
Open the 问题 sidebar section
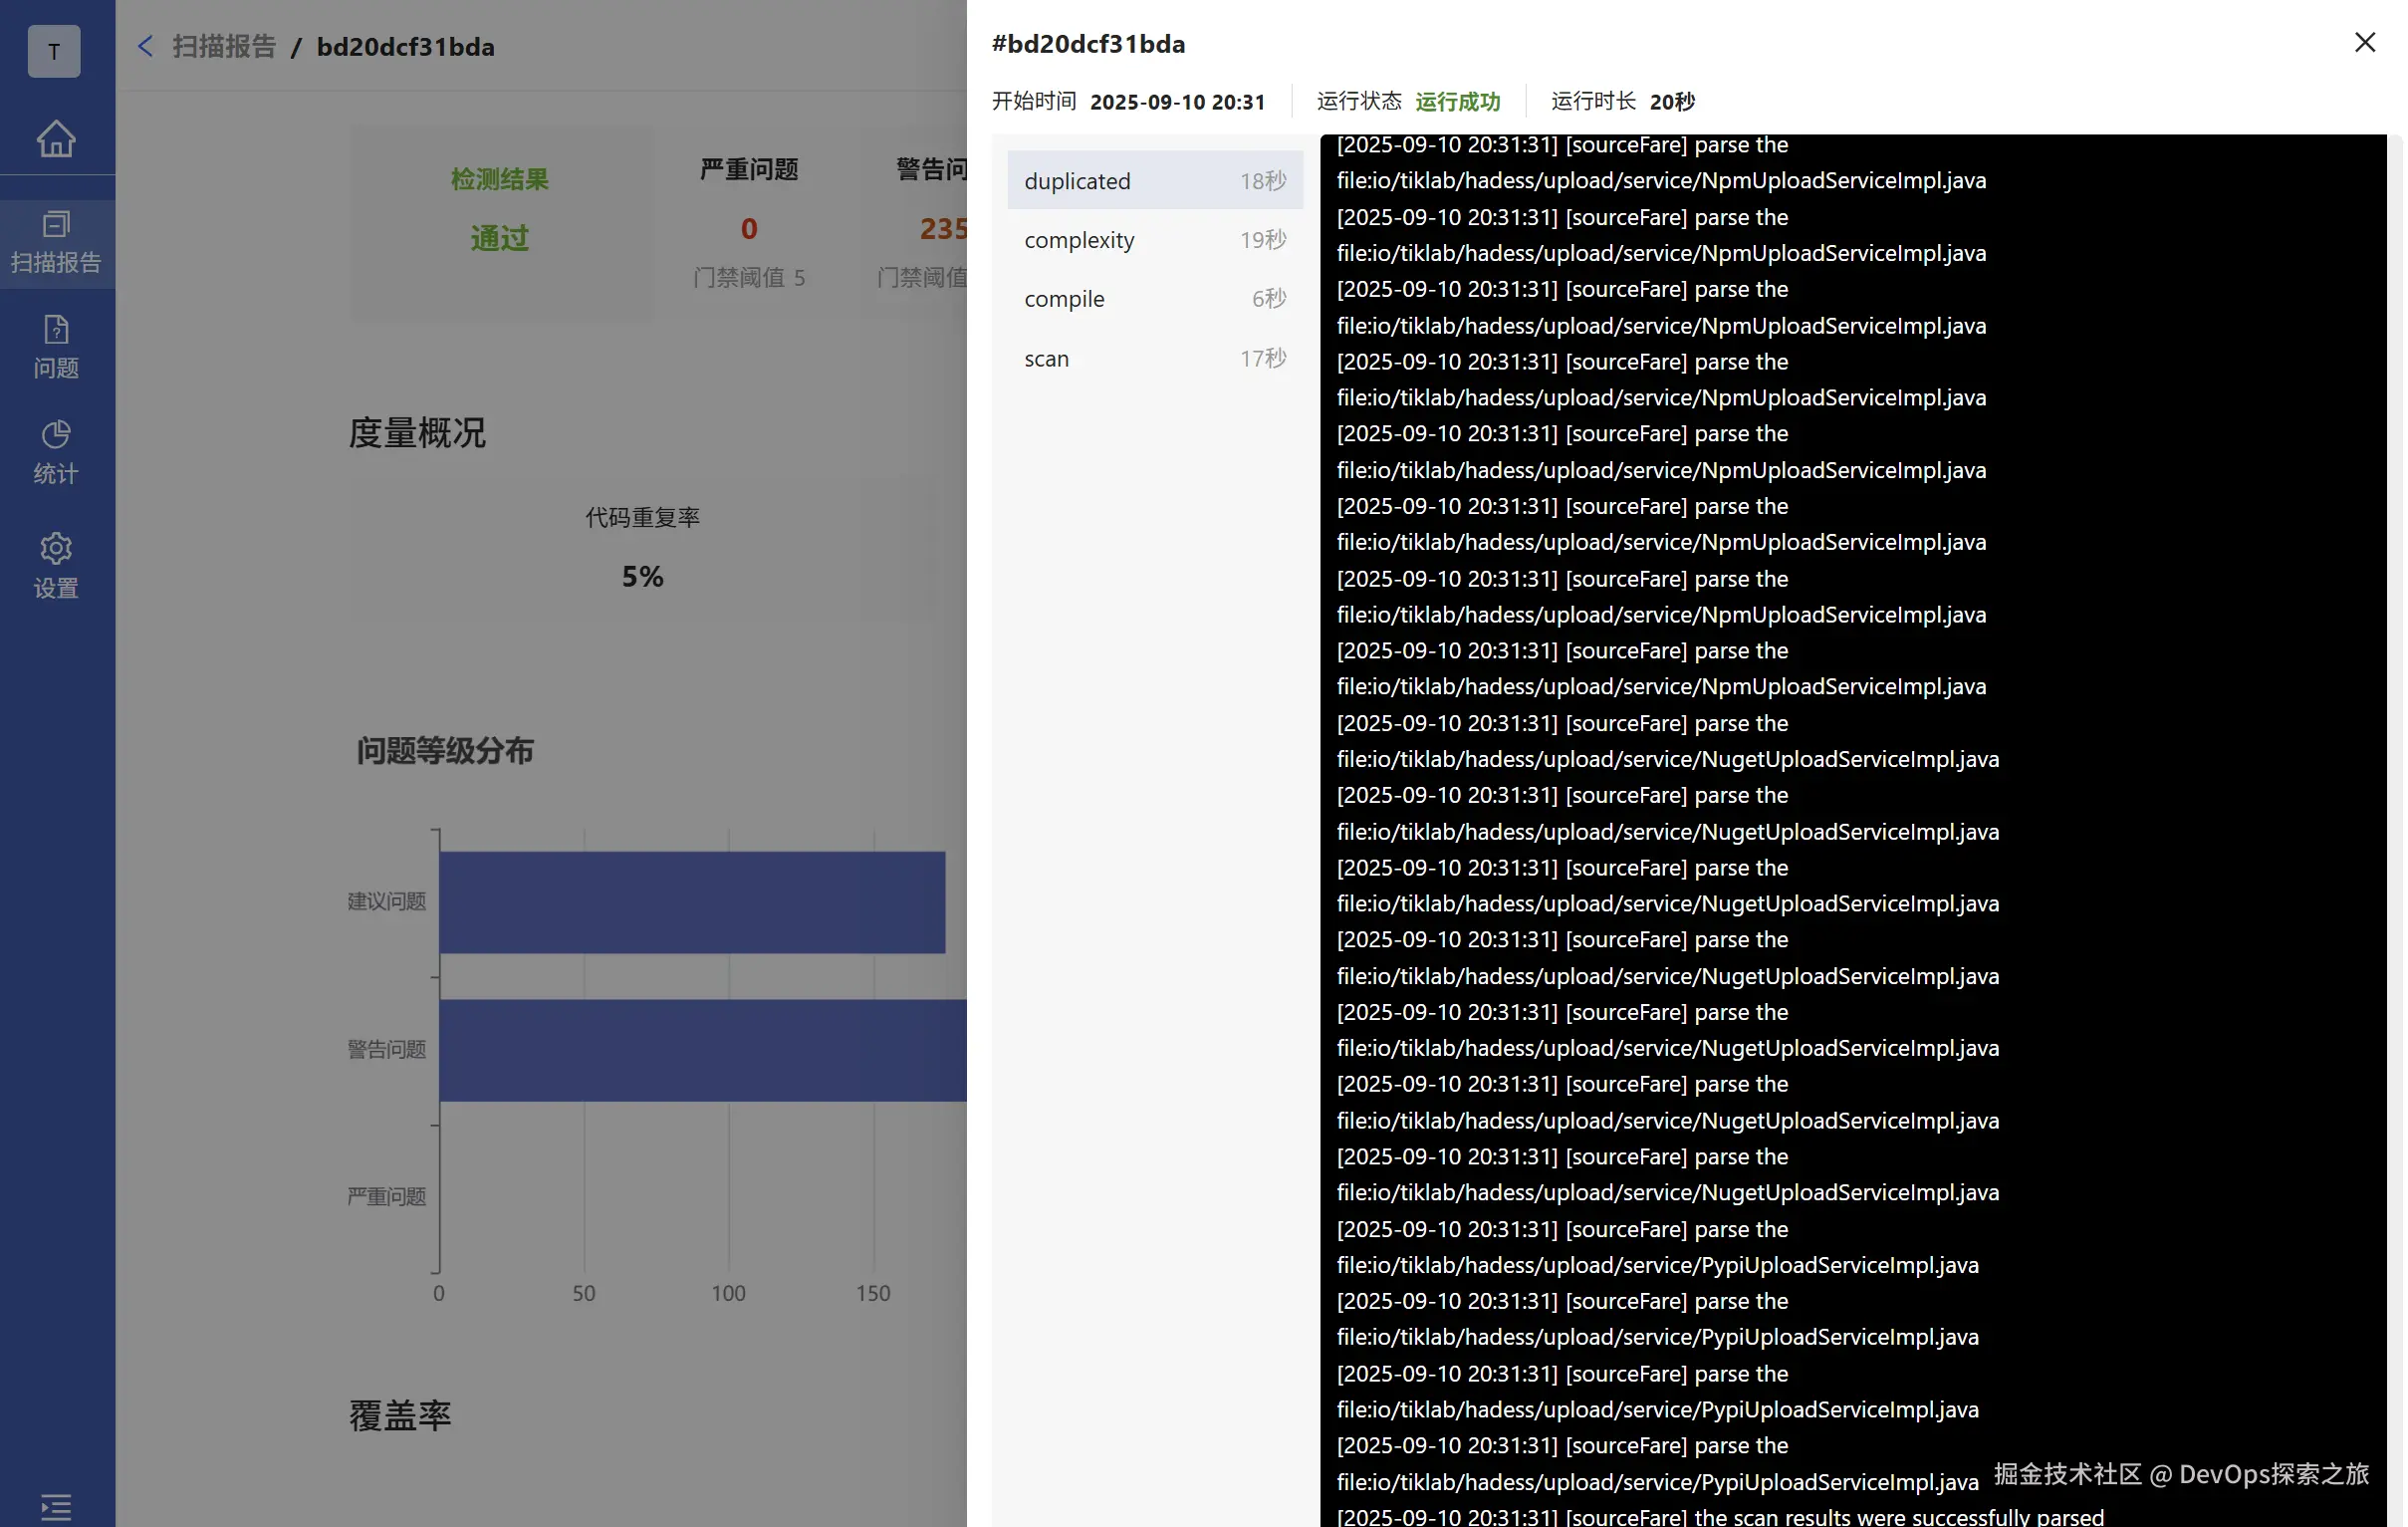click(56, 346)
